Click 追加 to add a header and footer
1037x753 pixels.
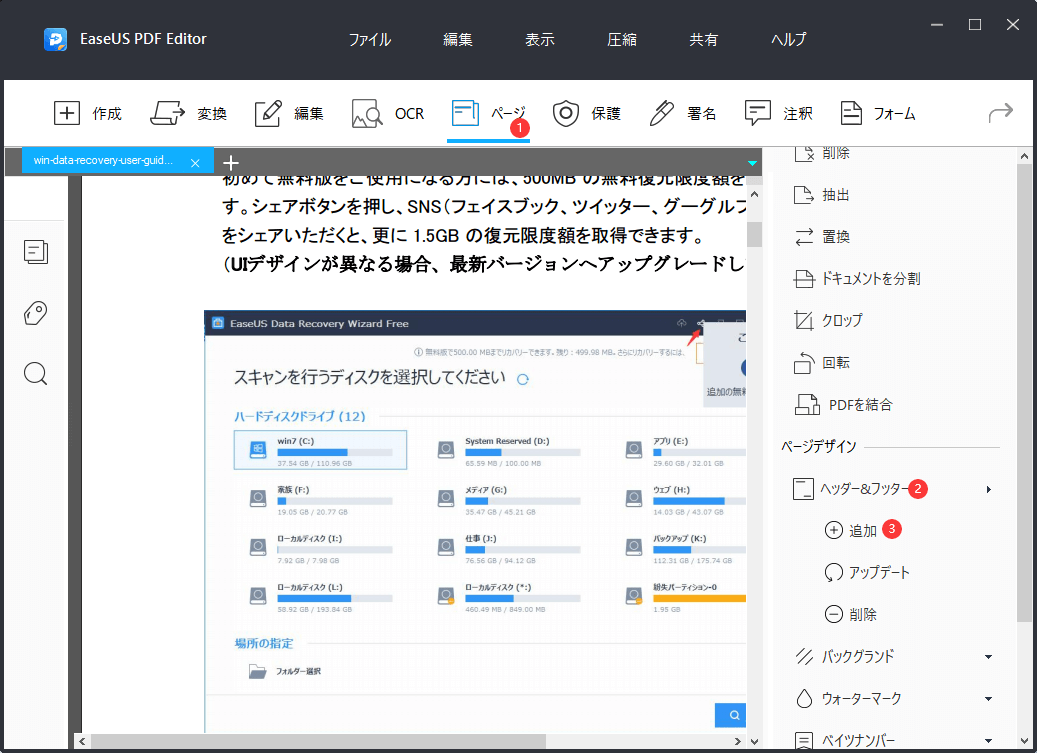(x=862, y=530)
